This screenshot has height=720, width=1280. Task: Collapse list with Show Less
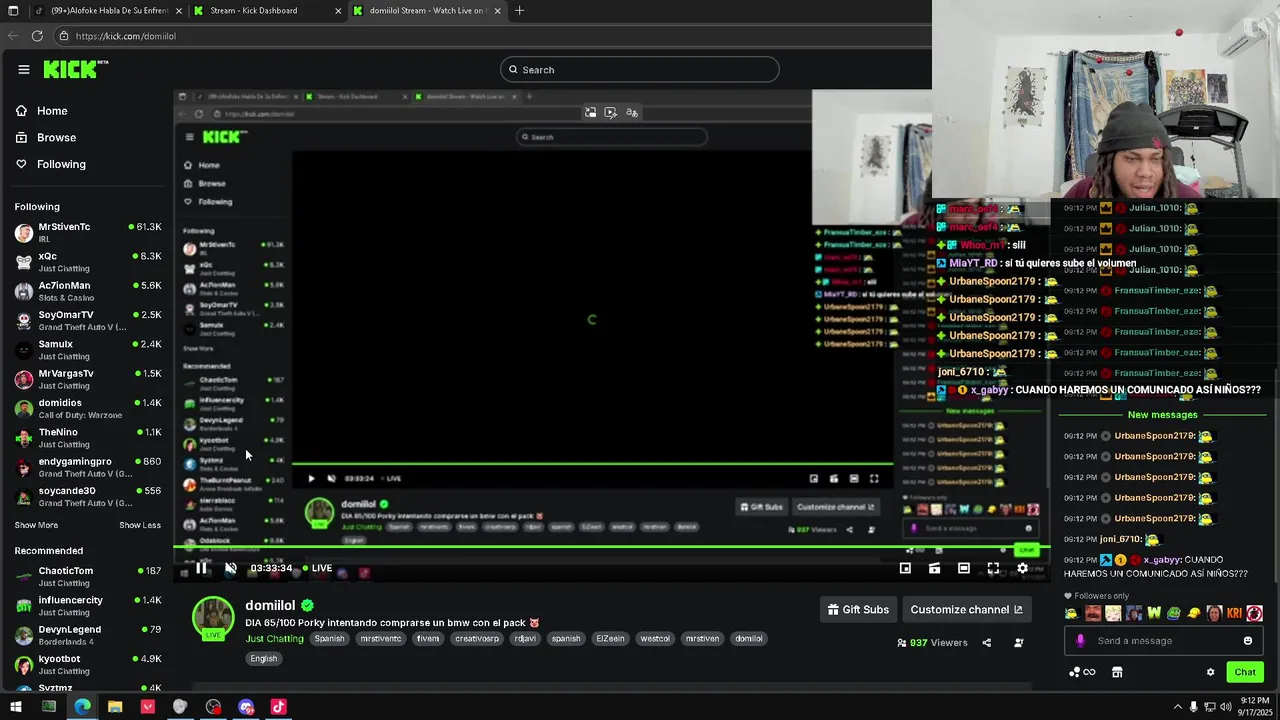tap(140, 525)
